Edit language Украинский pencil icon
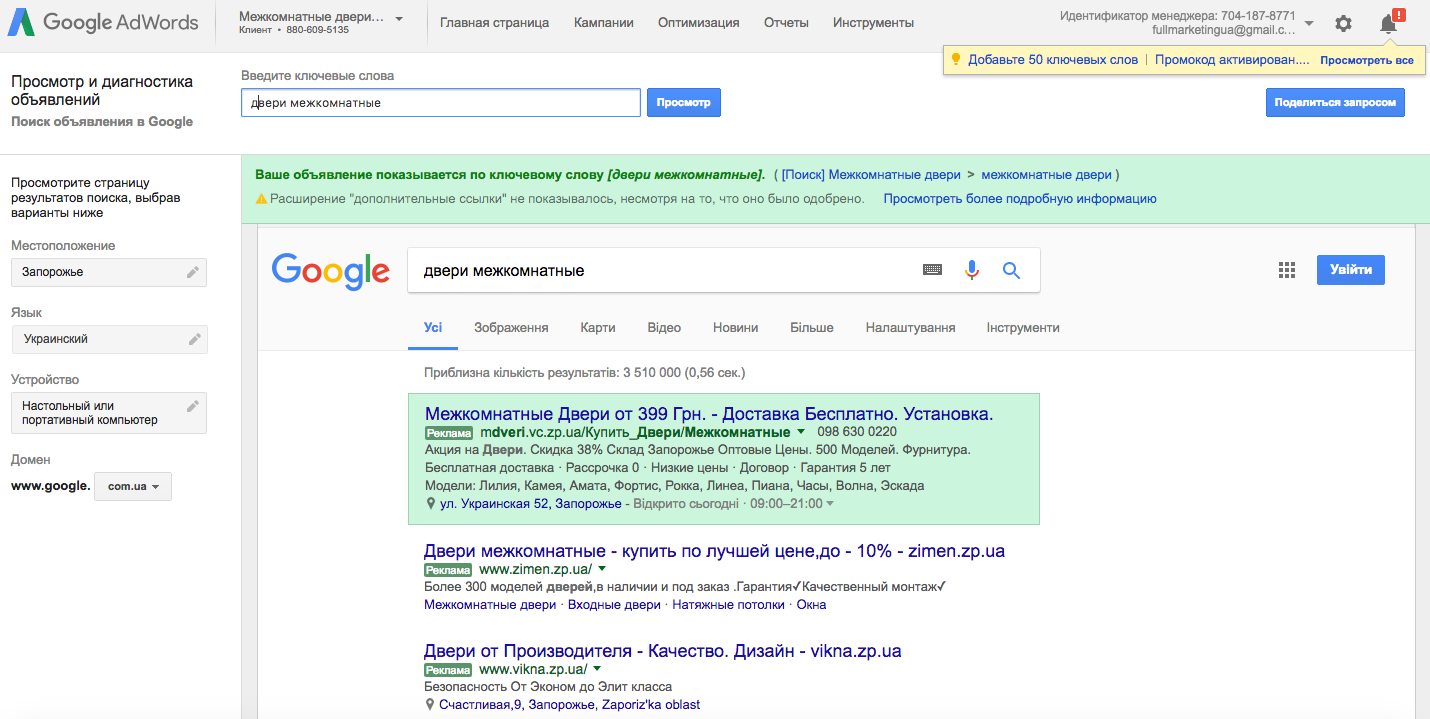 [x=194, y=339]
